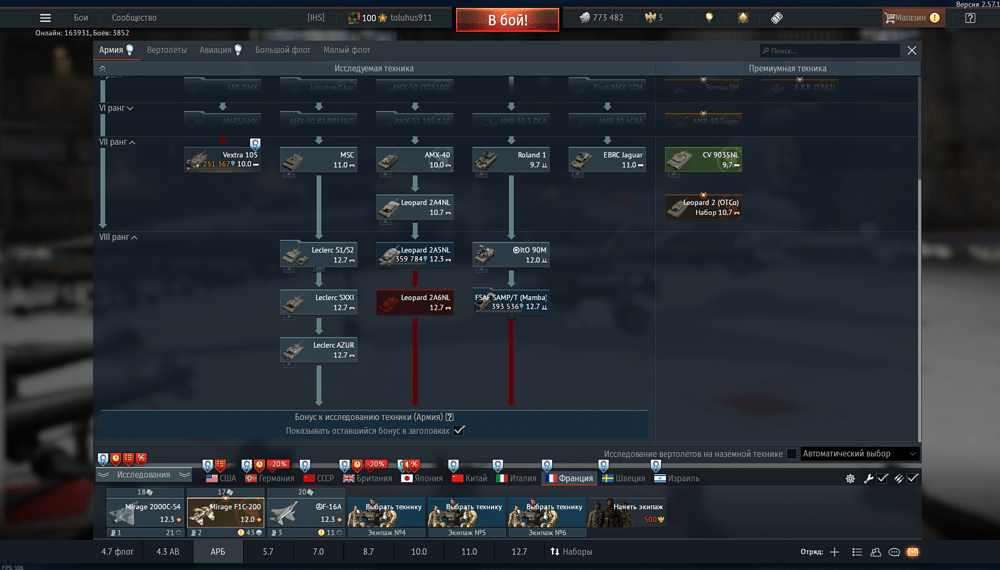
Task: Select the Германия nation tab
Action: 270,478
